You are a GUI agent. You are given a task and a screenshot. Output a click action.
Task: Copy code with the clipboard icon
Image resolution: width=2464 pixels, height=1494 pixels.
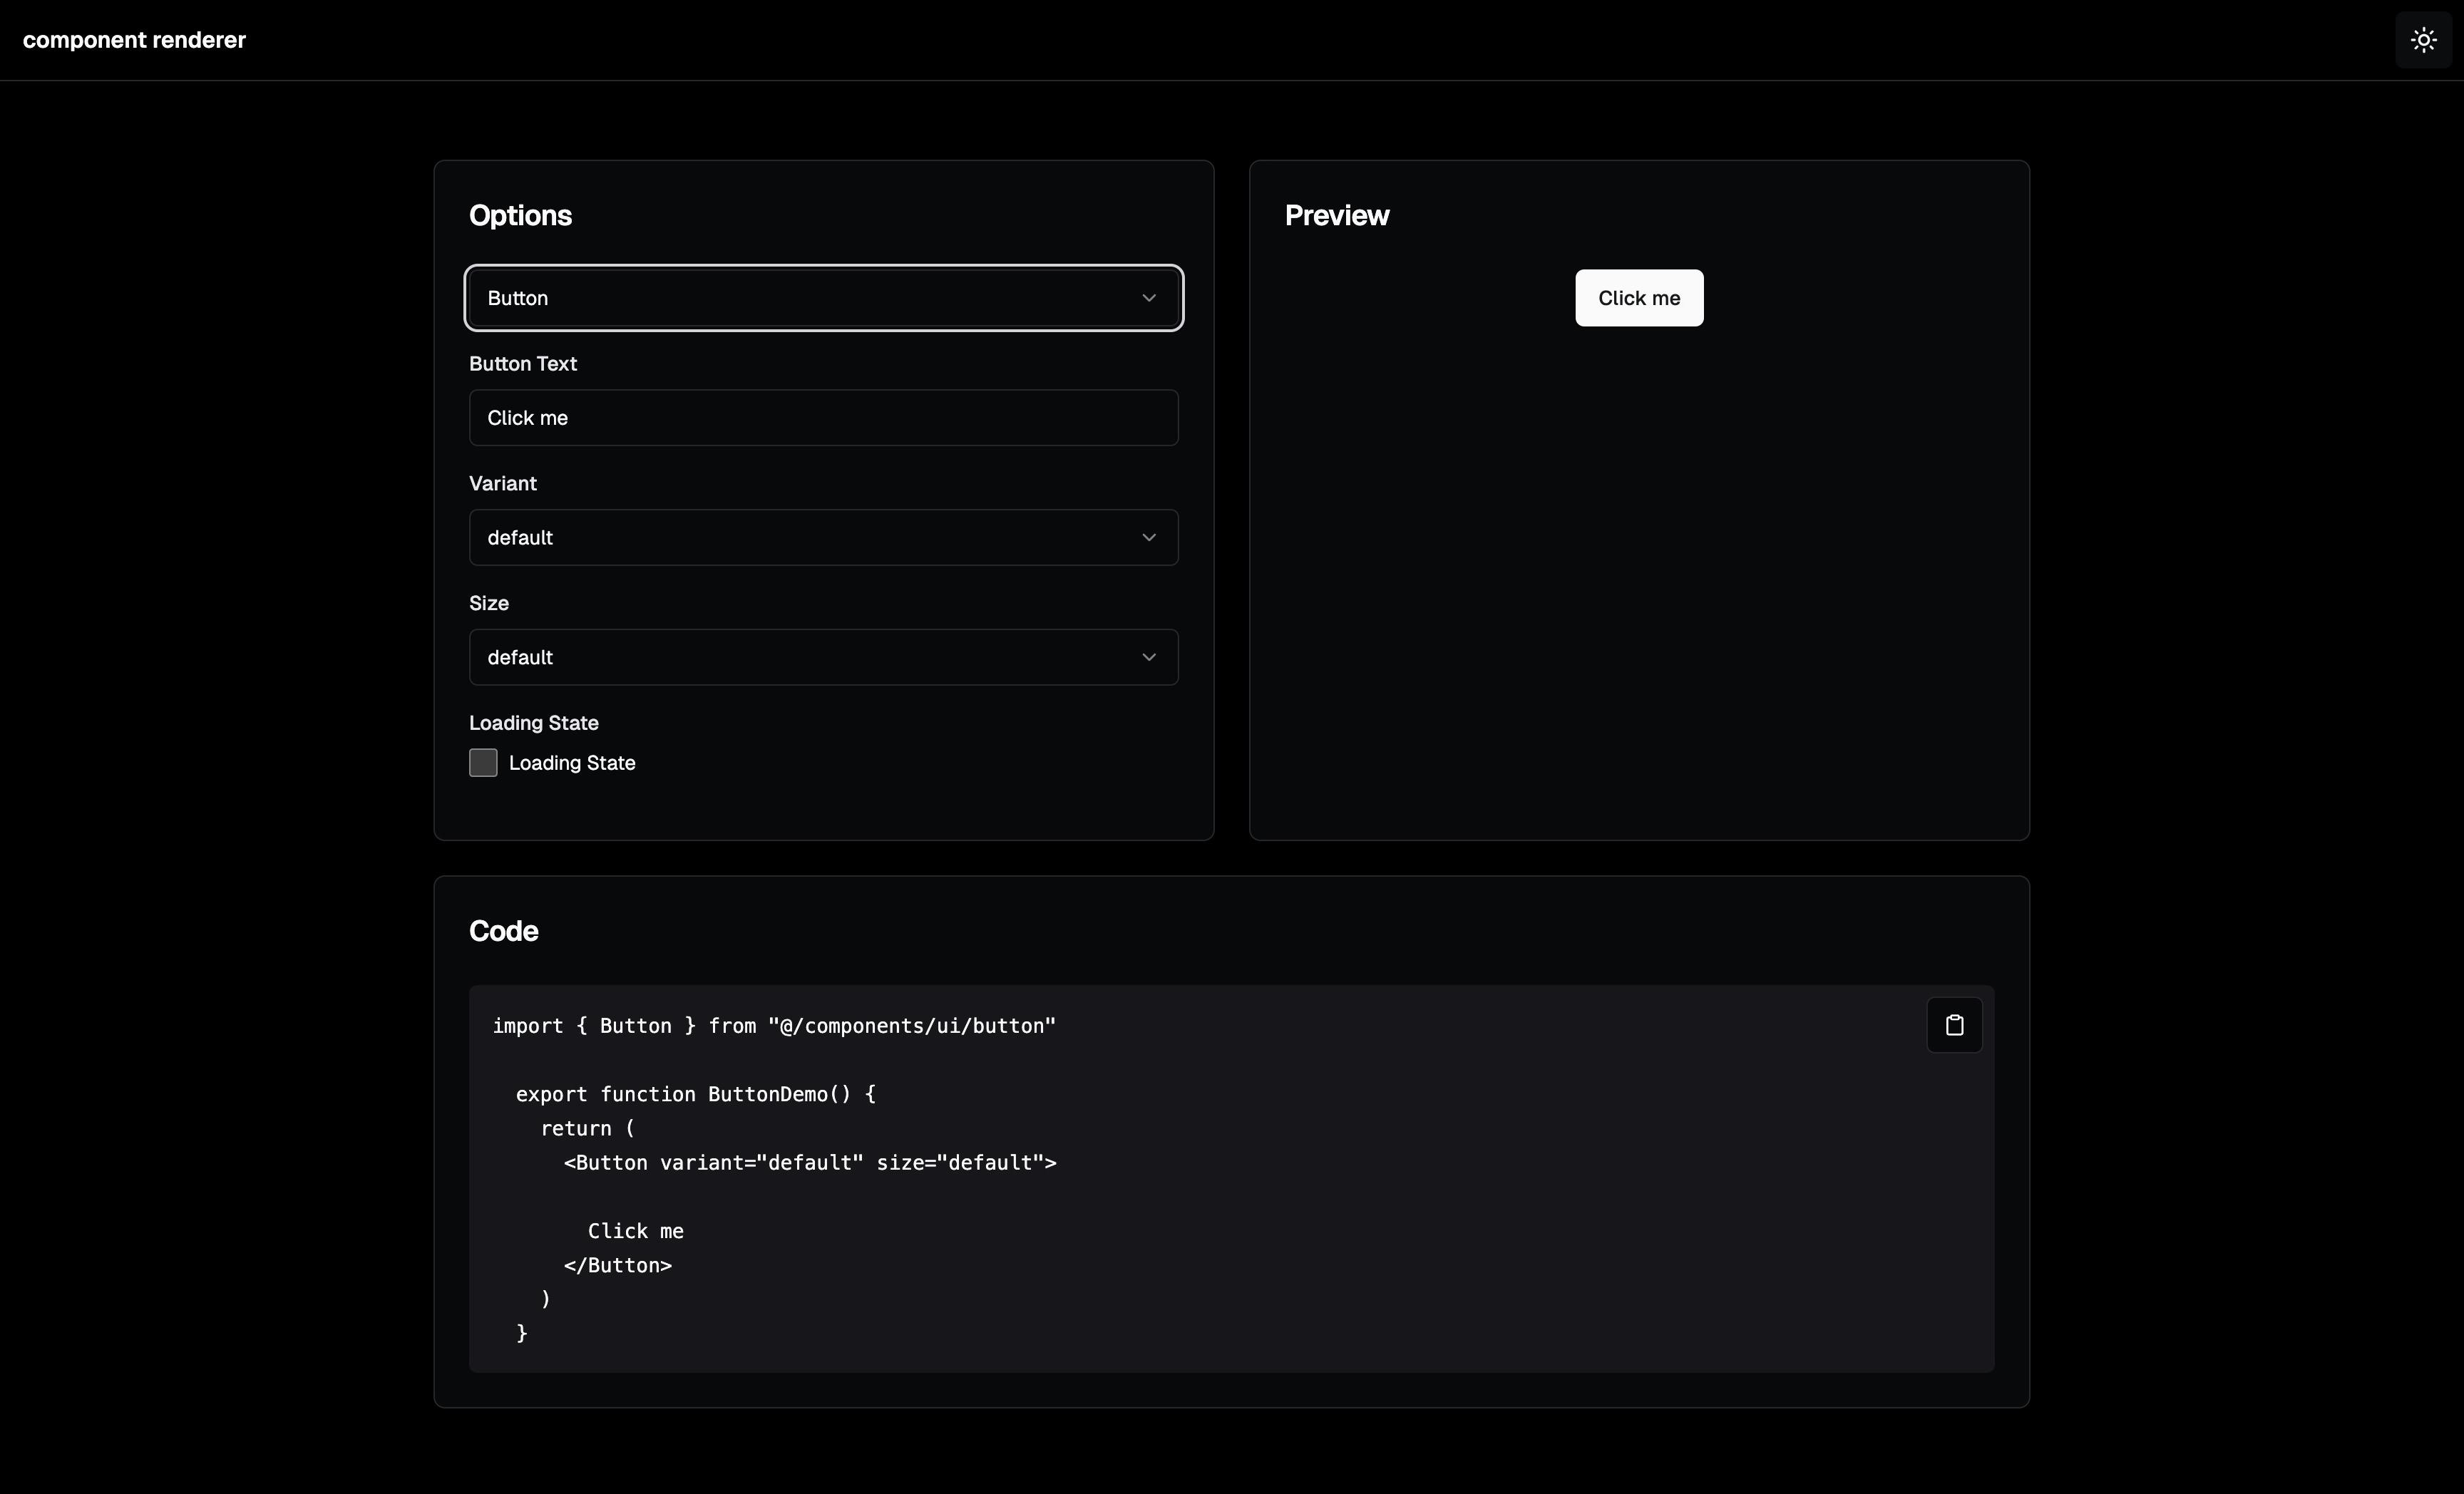(1954, 1025)
